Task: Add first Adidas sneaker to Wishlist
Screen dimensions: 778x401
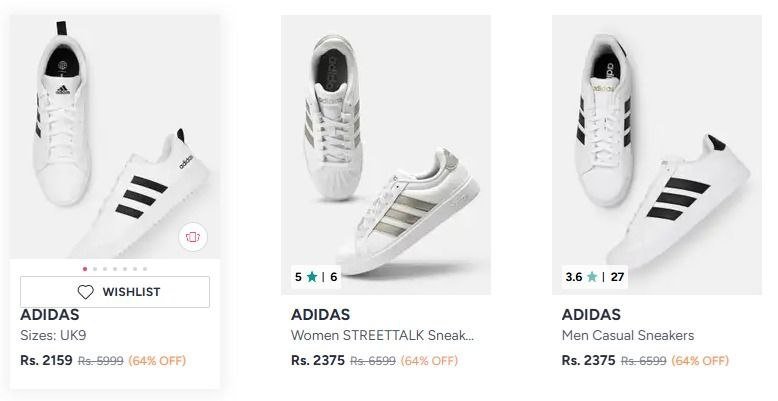Action: (x=115, y=292)
